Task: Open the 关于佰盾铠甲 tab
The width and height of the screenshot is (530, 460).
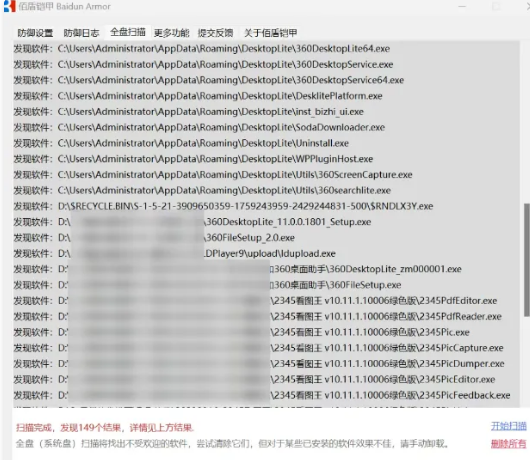Action: (x=270, y=33)
